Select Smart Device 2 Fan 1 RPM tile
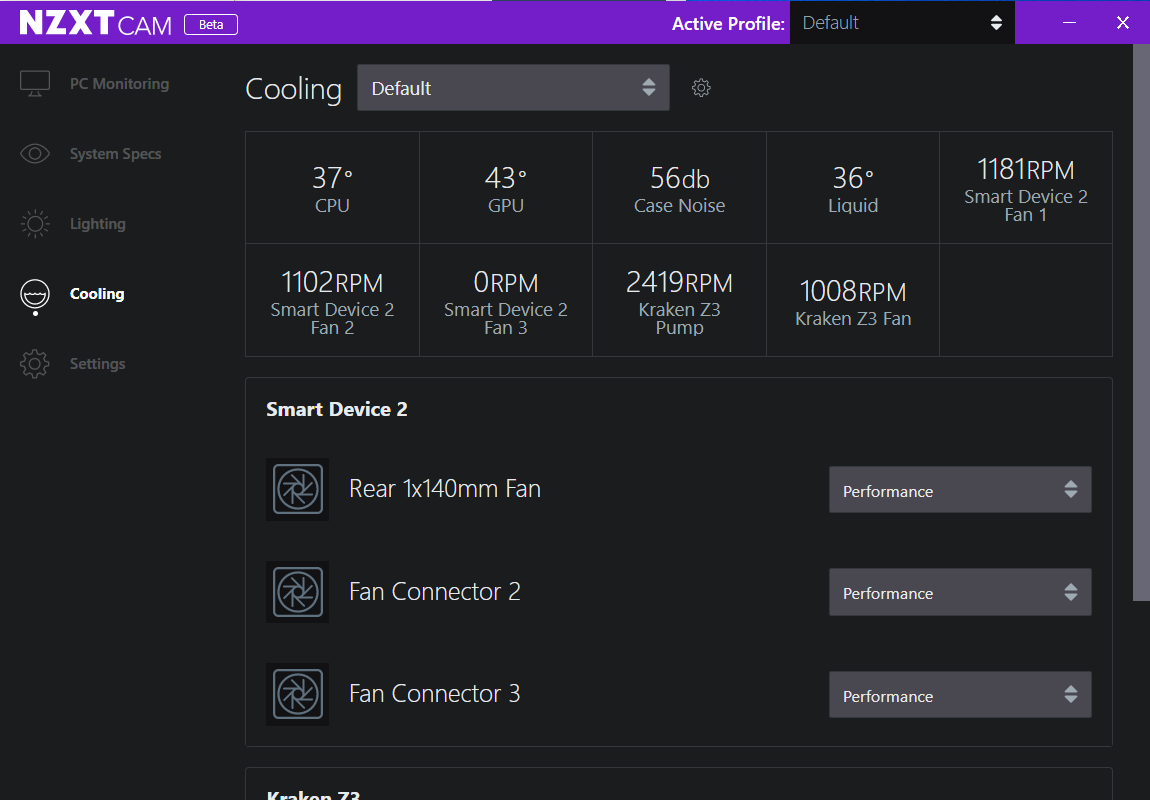 (x=1025, y=188)
